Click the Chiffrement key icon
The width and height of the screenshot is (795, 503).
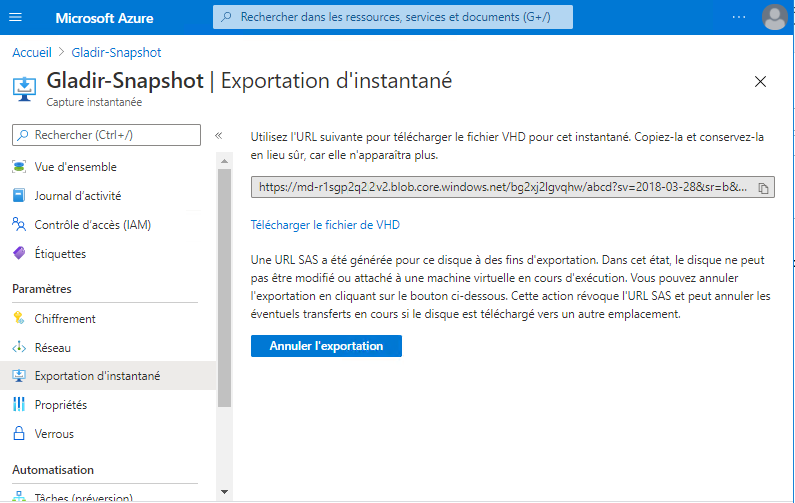pyautogui.click(x=19, y=319)
